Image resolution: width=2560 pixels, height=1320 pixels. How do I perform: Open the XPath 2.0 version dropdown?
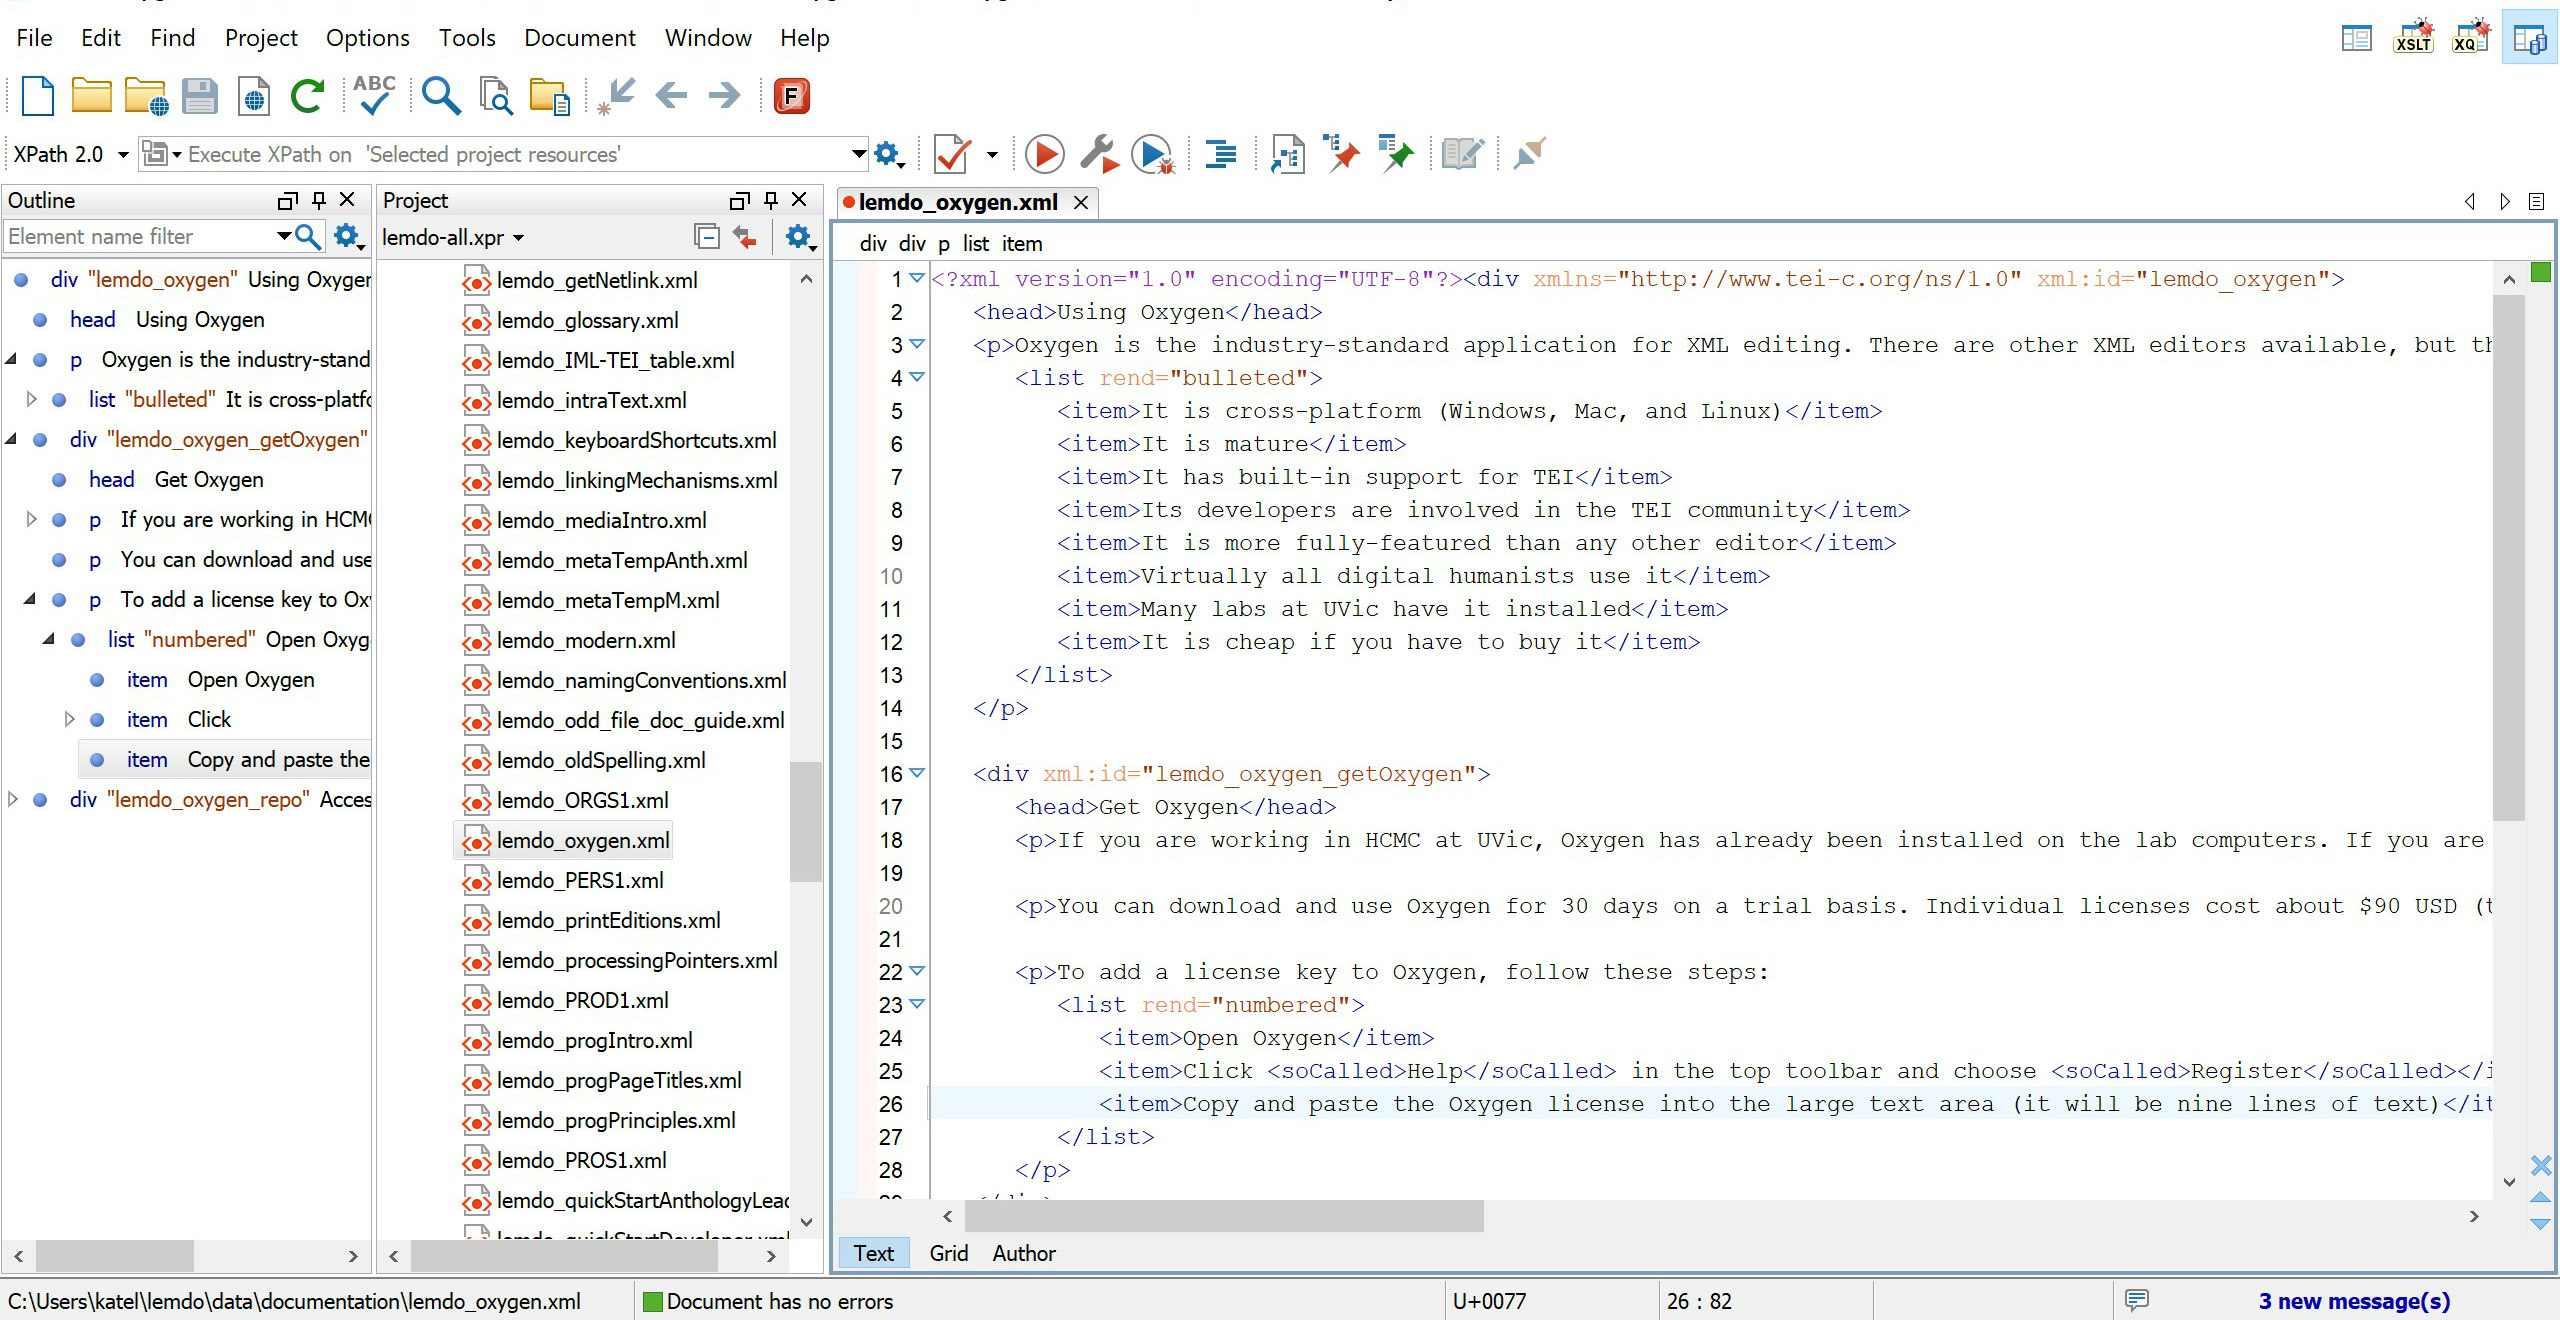[x=123, y=154]
